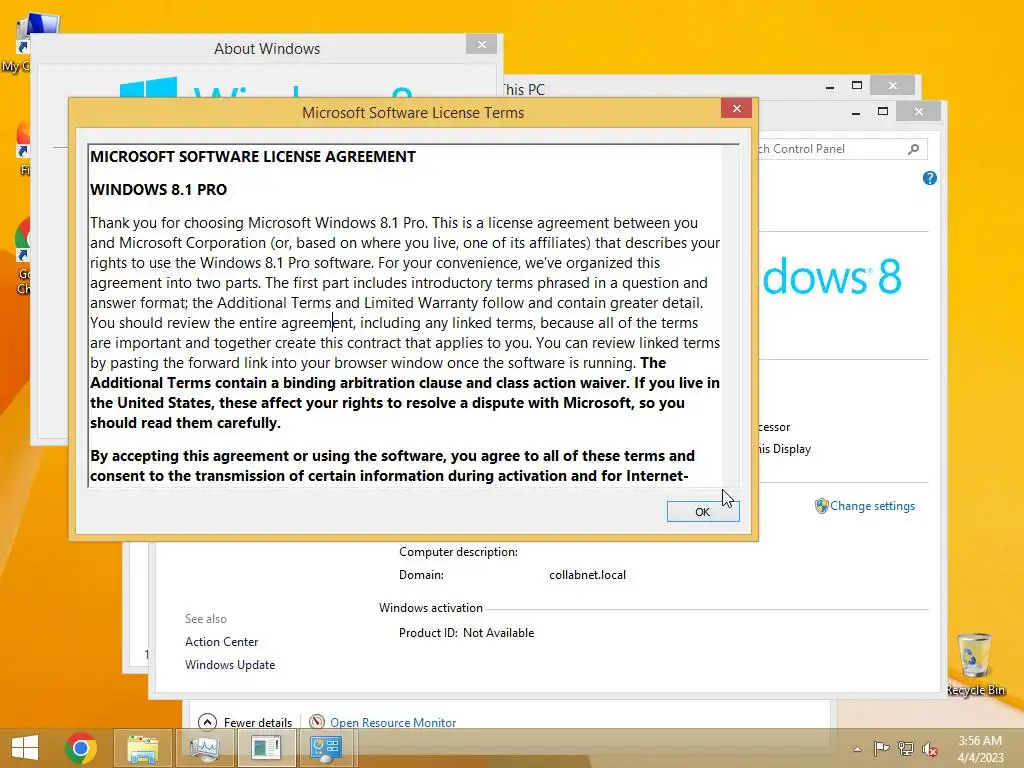Show hidden system tray icons

pos(857,749)
